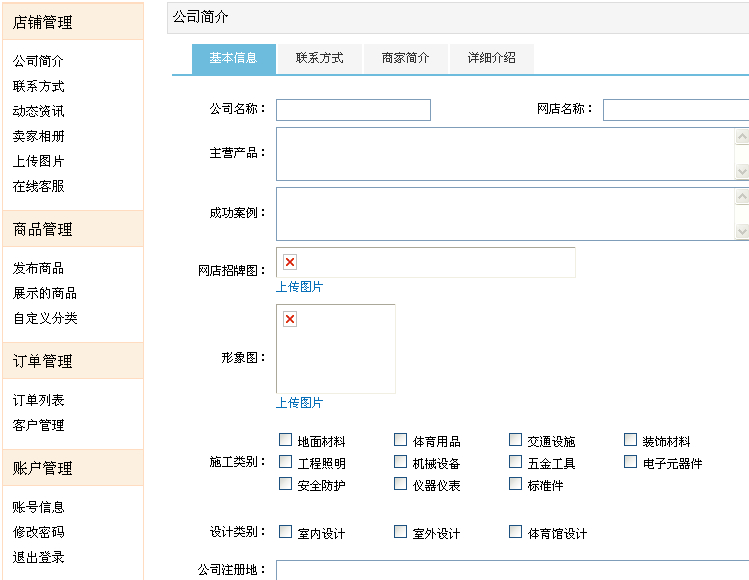Click broken image icon in 形象图 box
Viewport: 749px width, 580px height.
(x=290, y=319)
